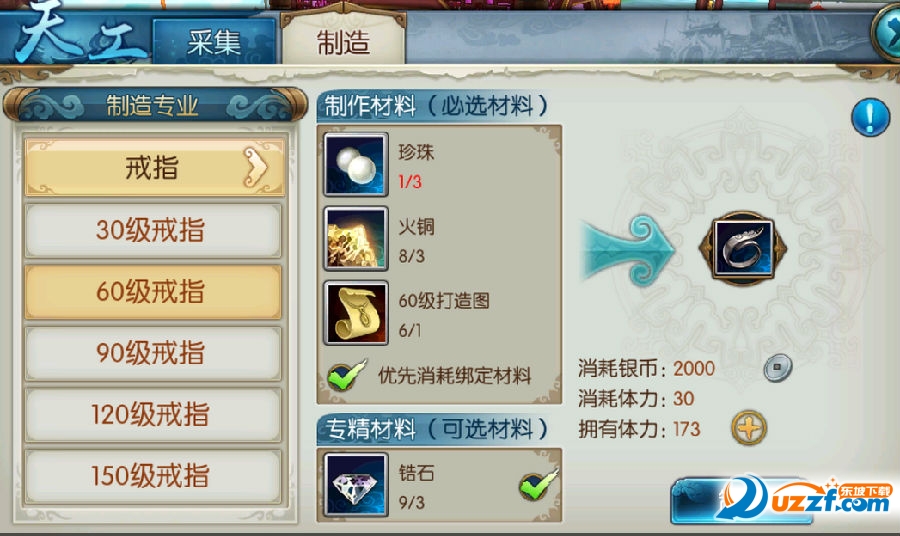
Task: Tap the gold plus to add 体力
Action: tap(749, 428)
